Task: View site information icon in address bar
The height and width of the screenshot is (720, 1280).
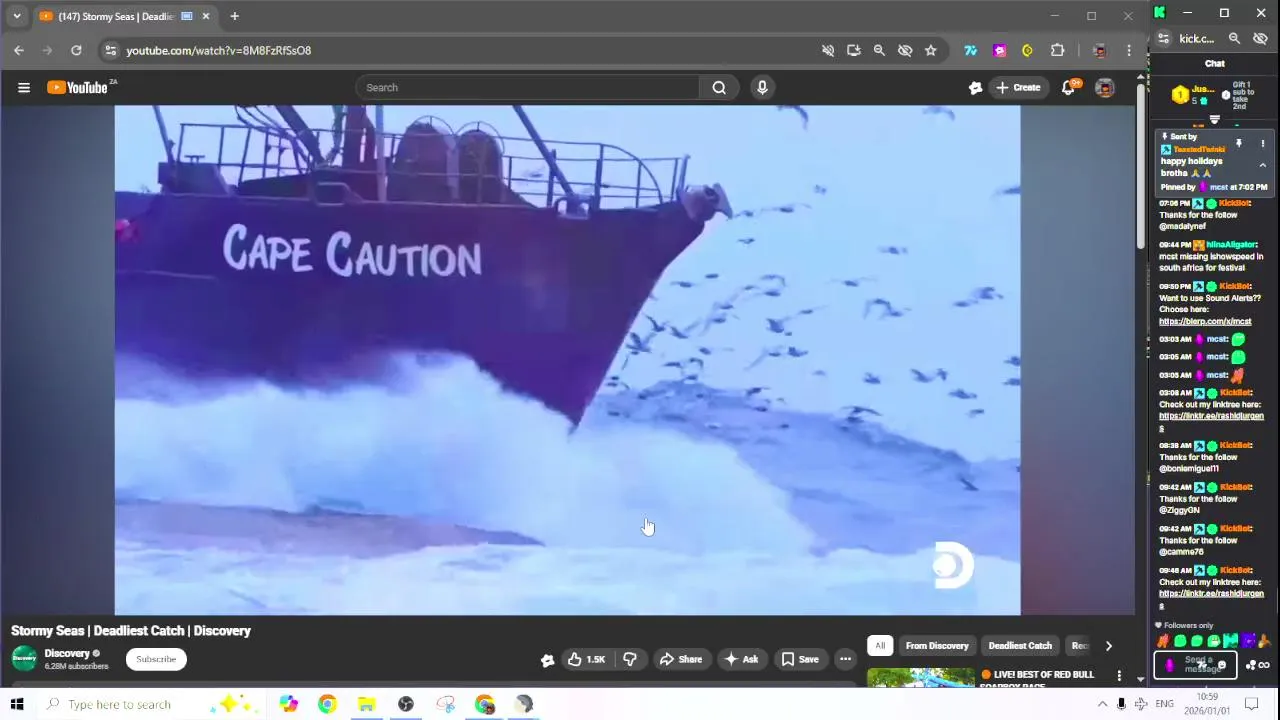Action: point(111,50)
